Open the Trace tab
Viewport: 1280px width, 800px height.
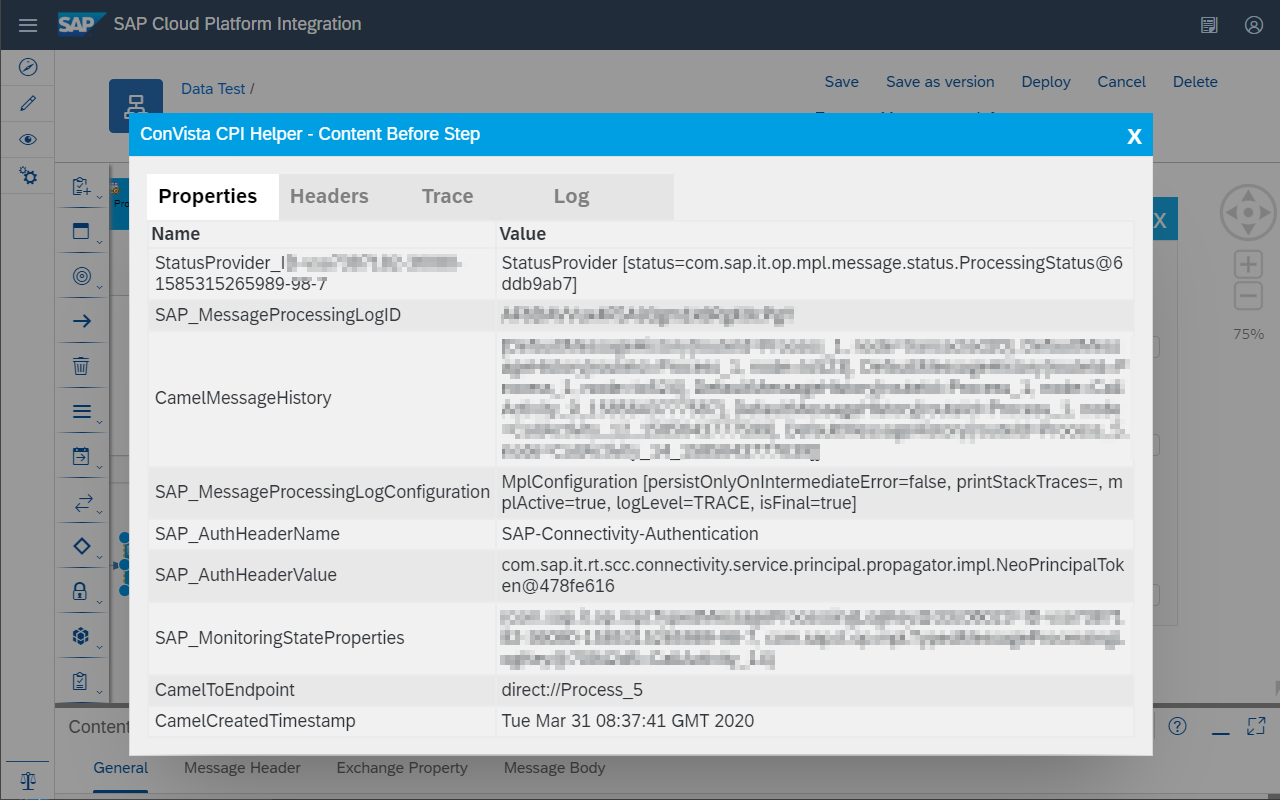pos(447,196)
